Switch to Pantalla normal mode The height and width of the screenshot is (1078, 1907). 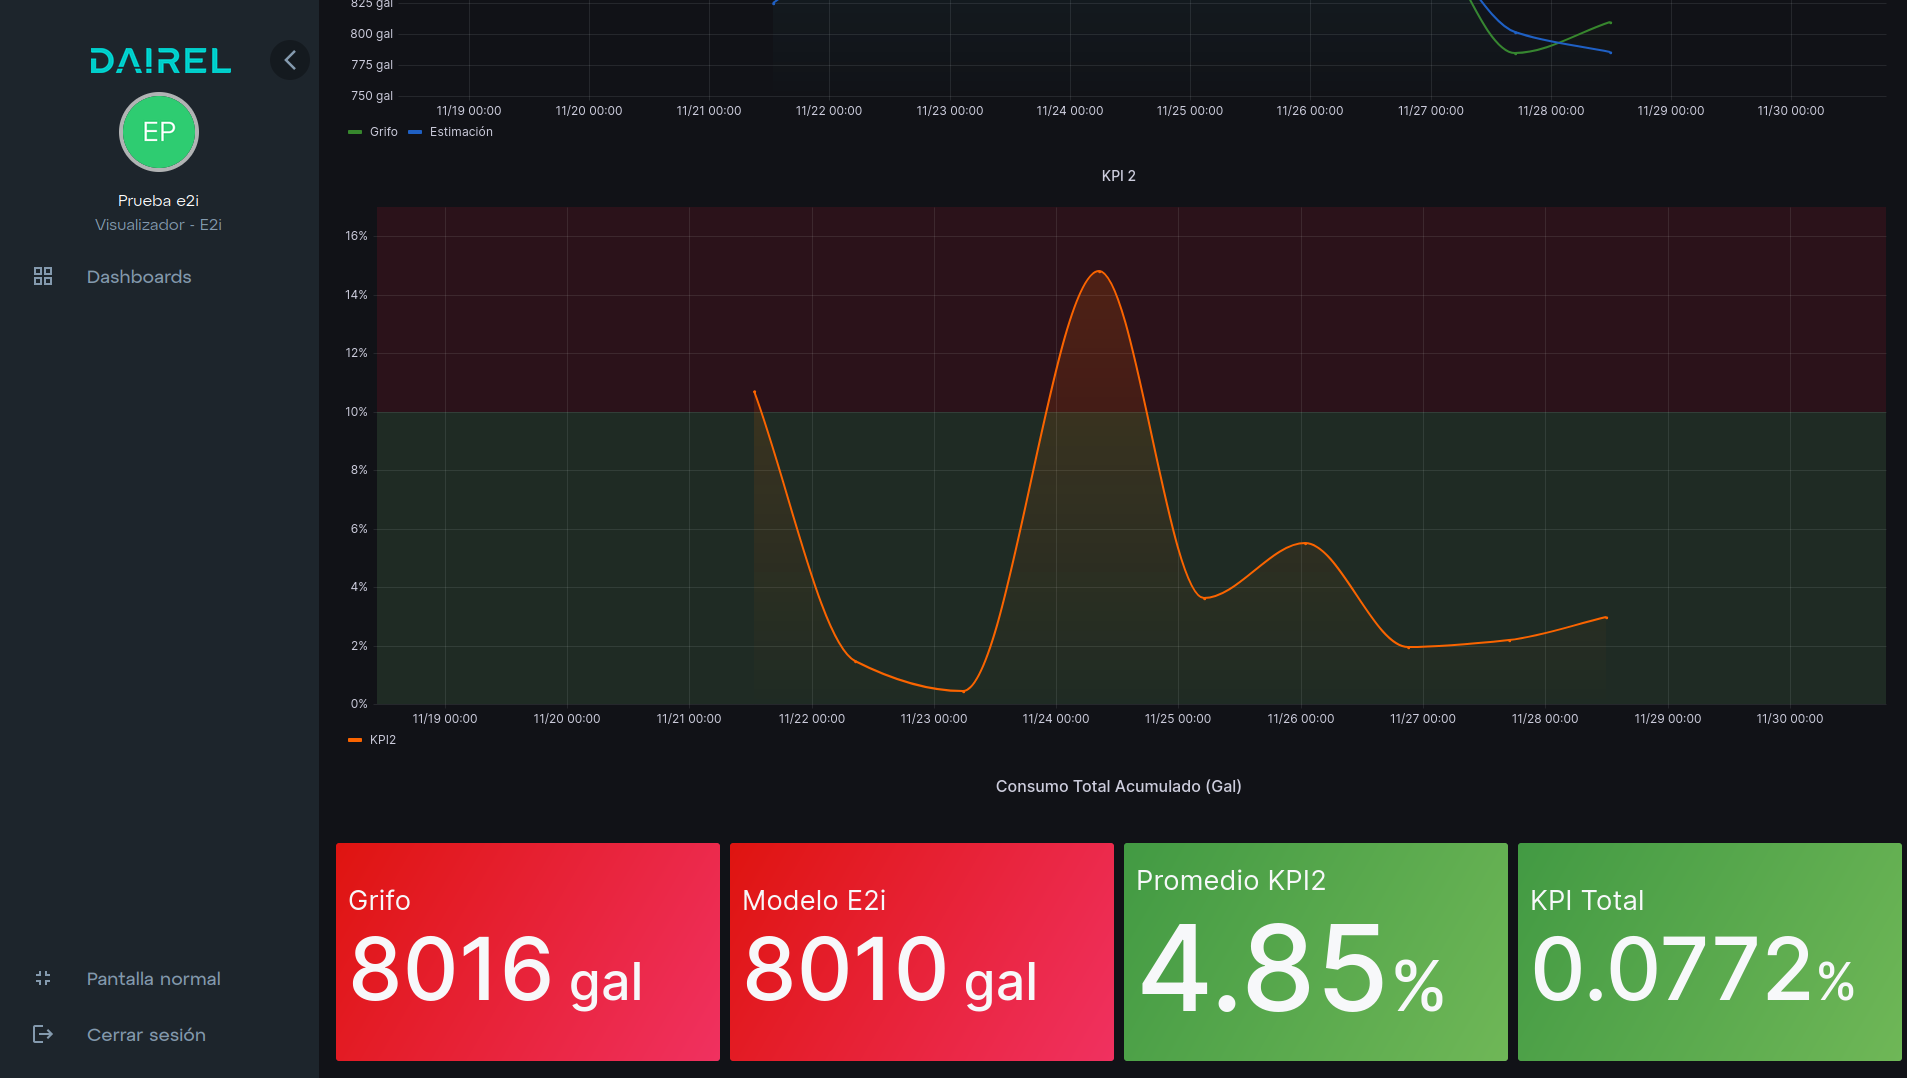coord(154,979)
